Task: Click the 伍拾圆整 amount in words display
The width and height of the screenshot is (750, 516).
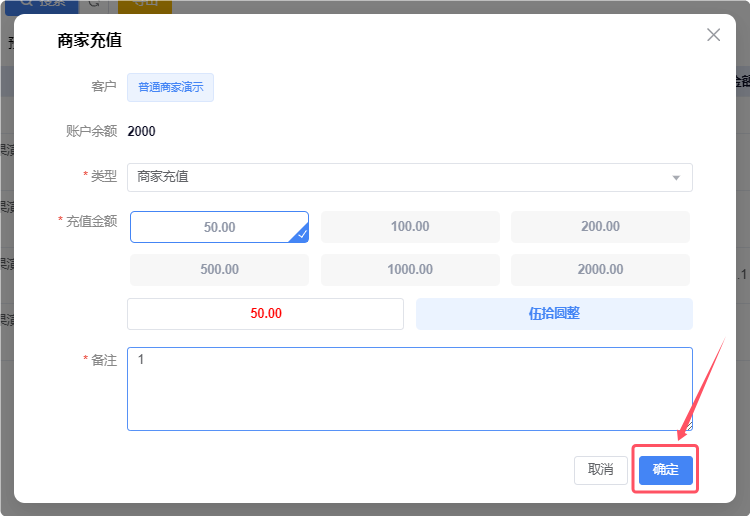Action: point(554,314)
